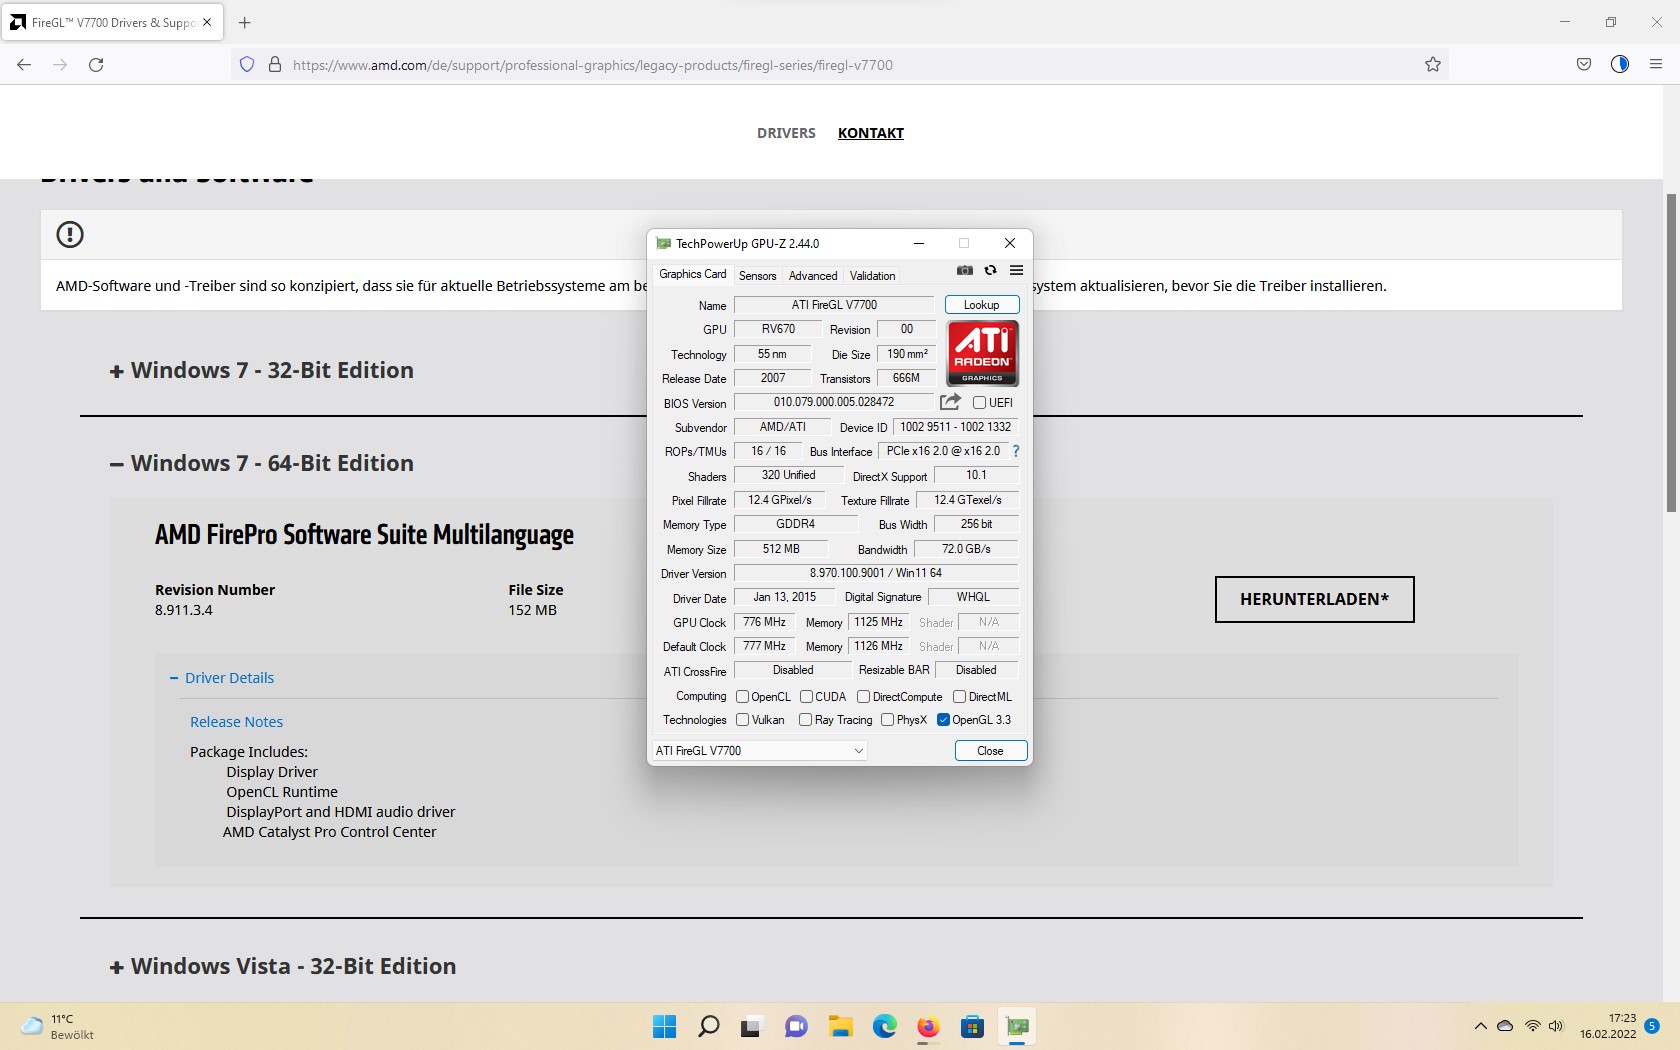The height and width of the screenshot is (1050, 1680).
Task: Open the Firefox application menu
Action: 1656,64
